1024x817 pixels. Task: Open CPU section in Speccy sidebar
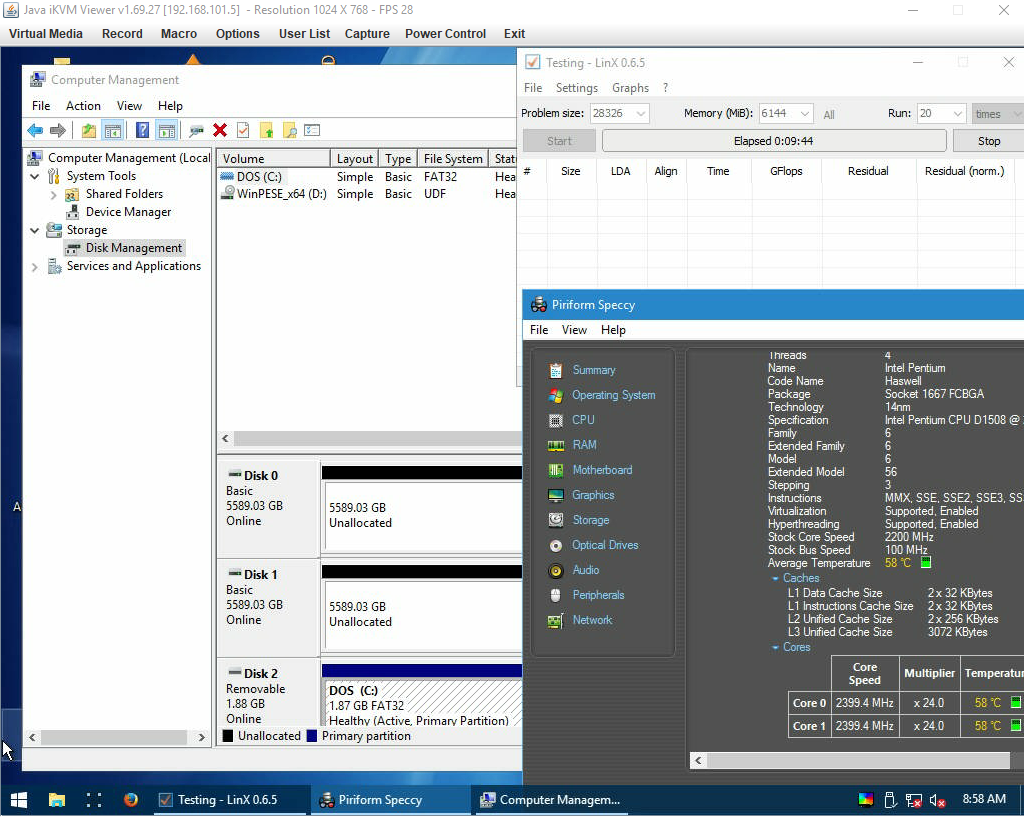coord(583,420)
